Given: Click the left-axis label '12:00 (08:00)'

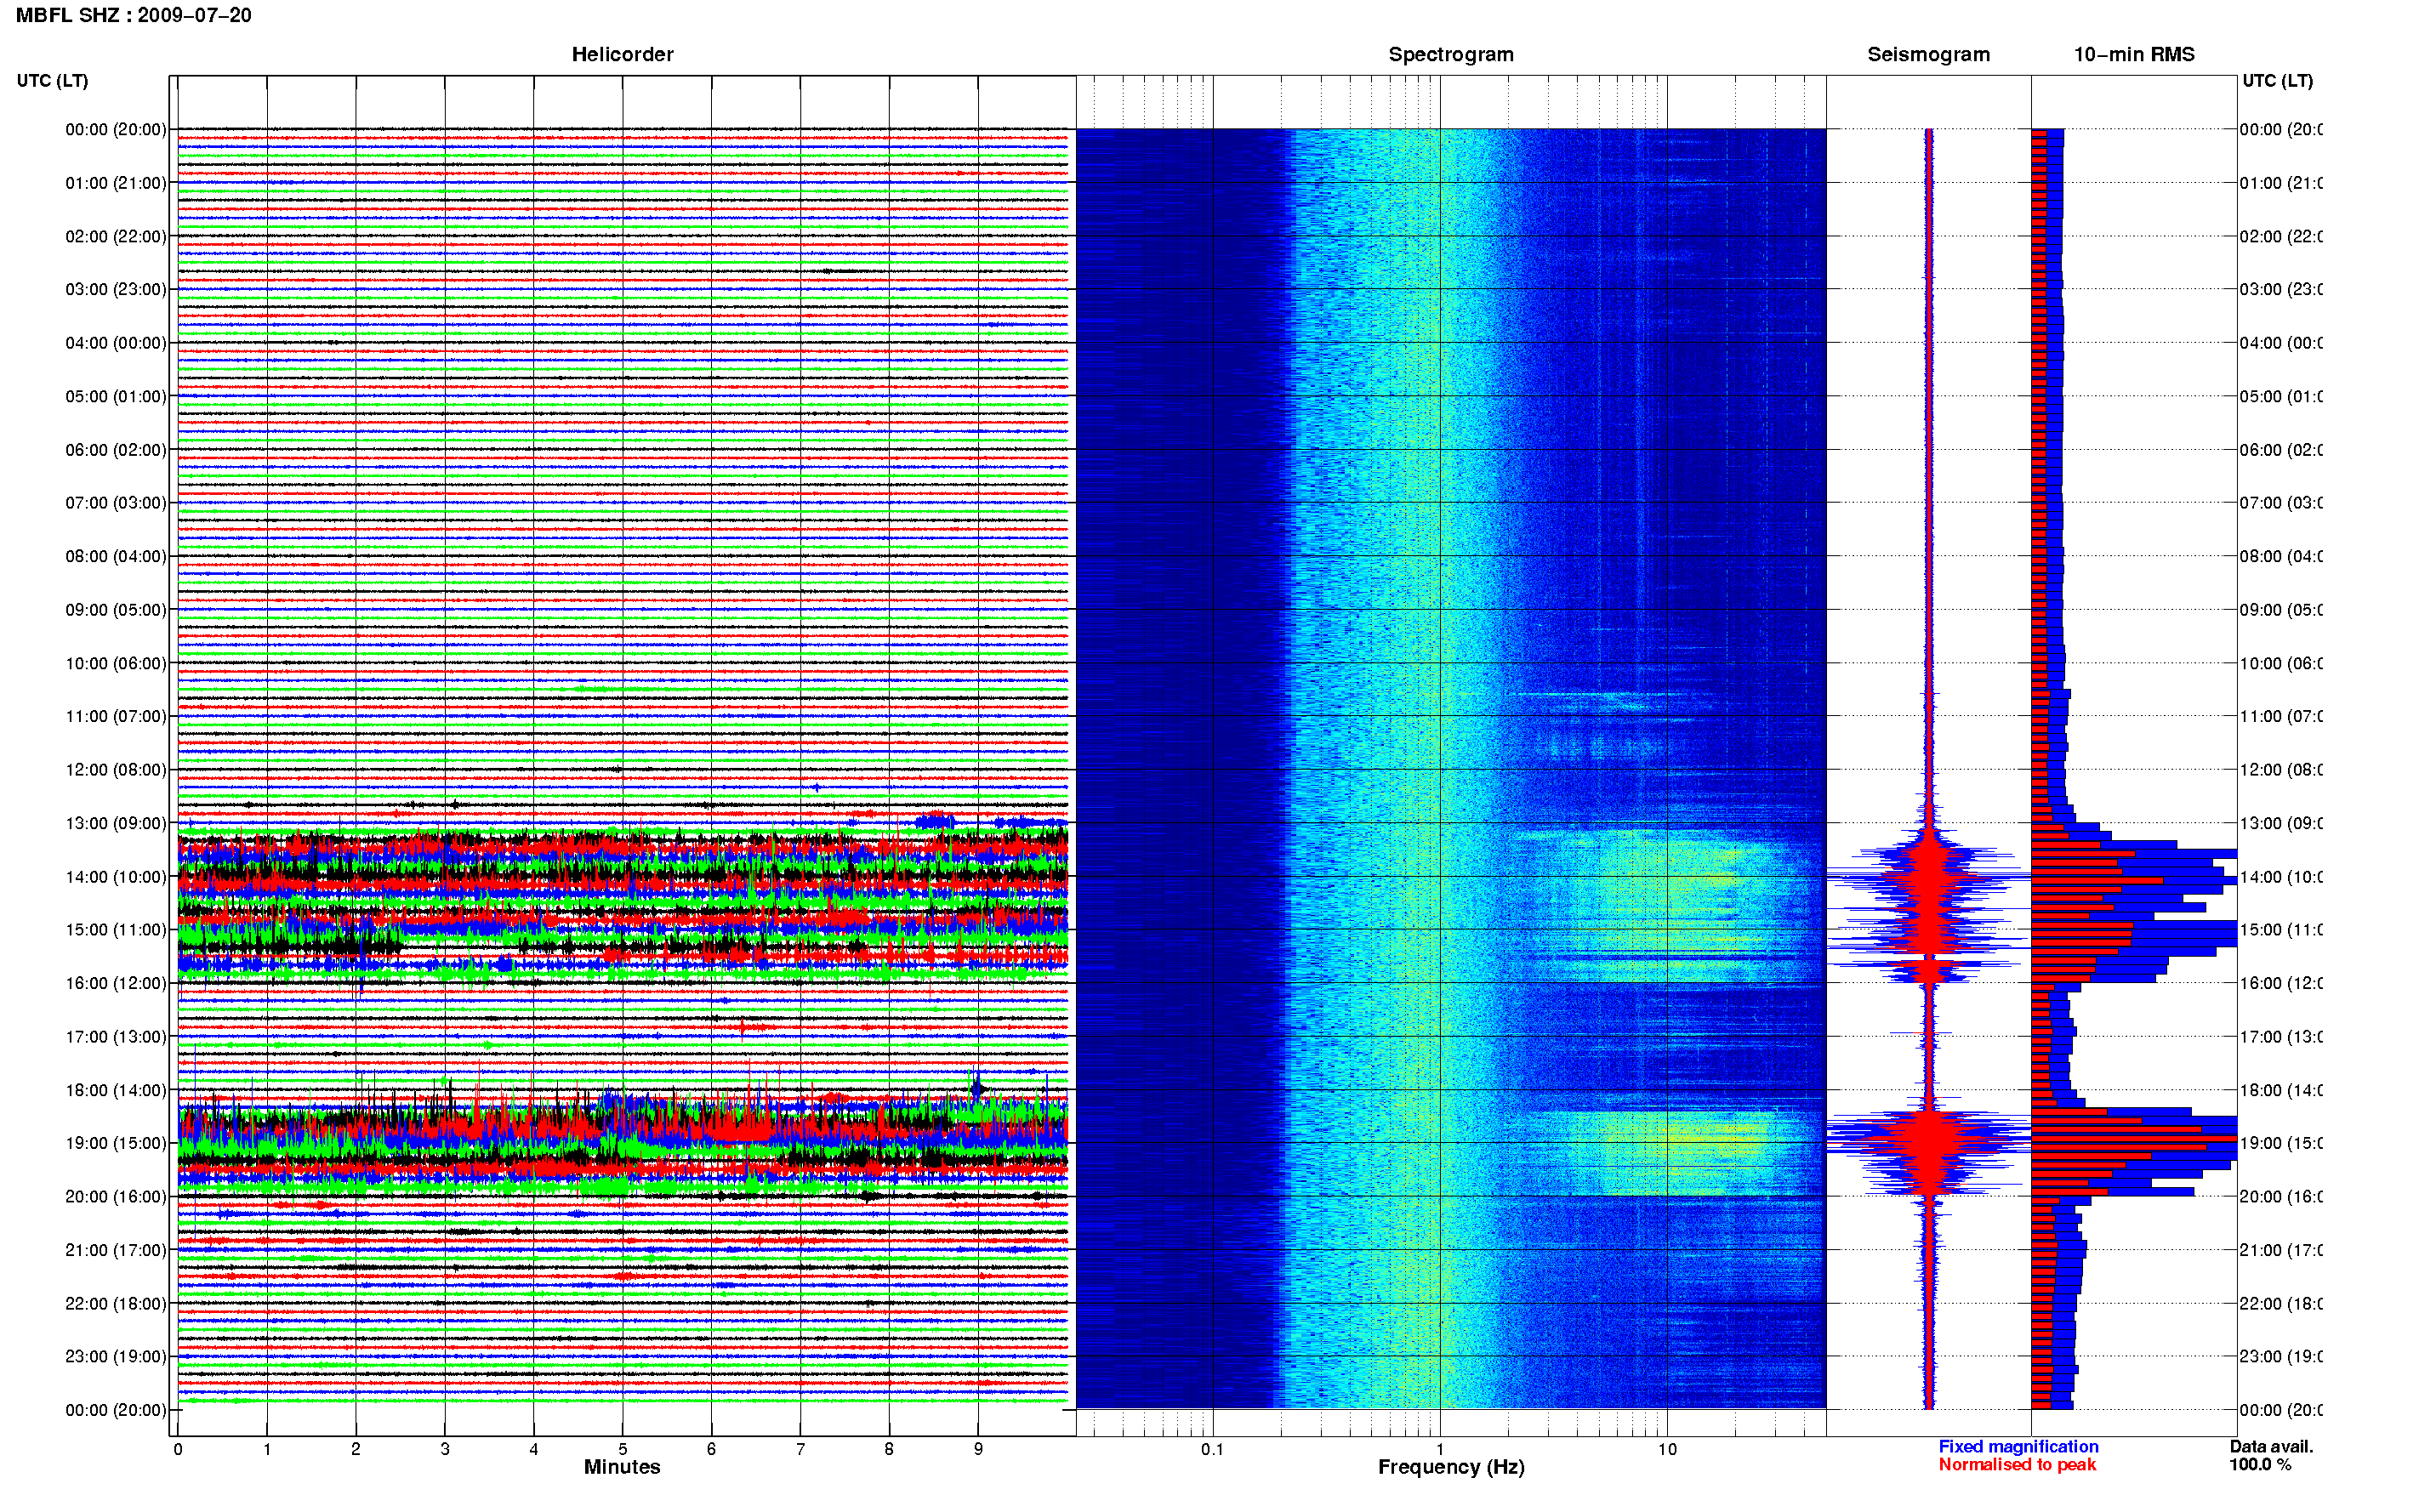Looking at the screenshot, I should [116, 769].
